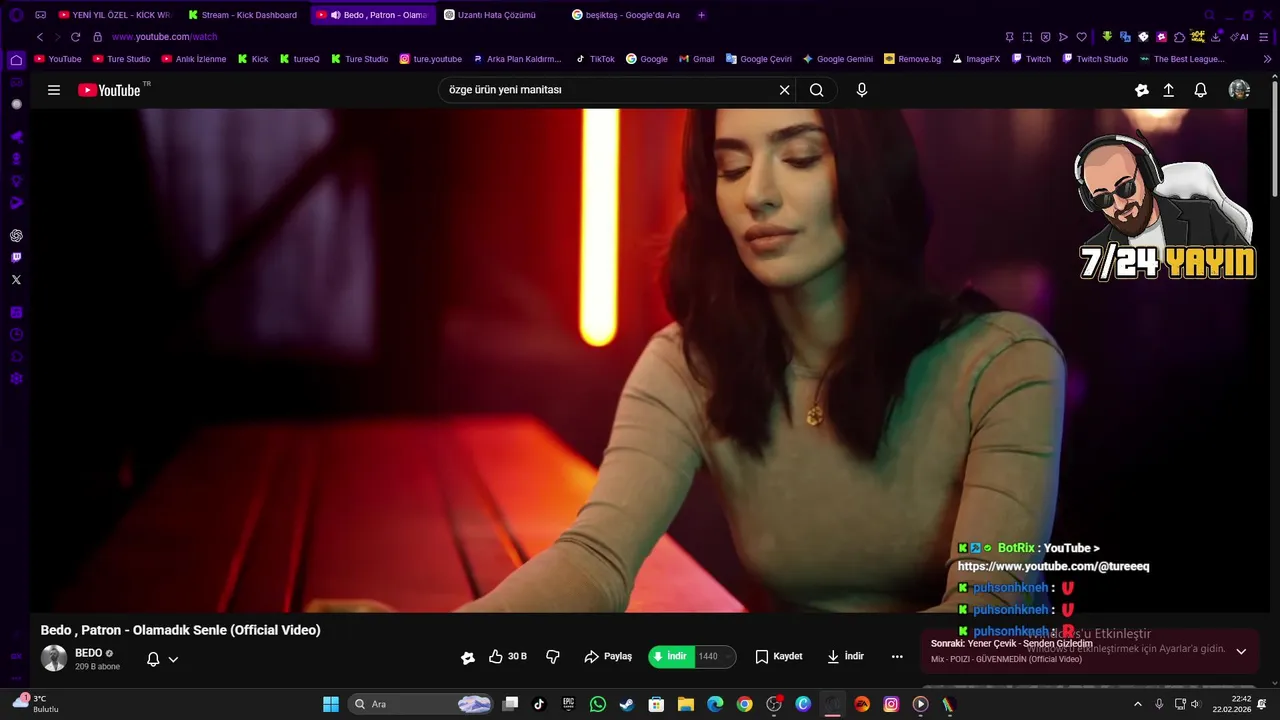Open Steam from the taskbar
The width and height of the screenshot is (1280, 720).
coord(627,704)
